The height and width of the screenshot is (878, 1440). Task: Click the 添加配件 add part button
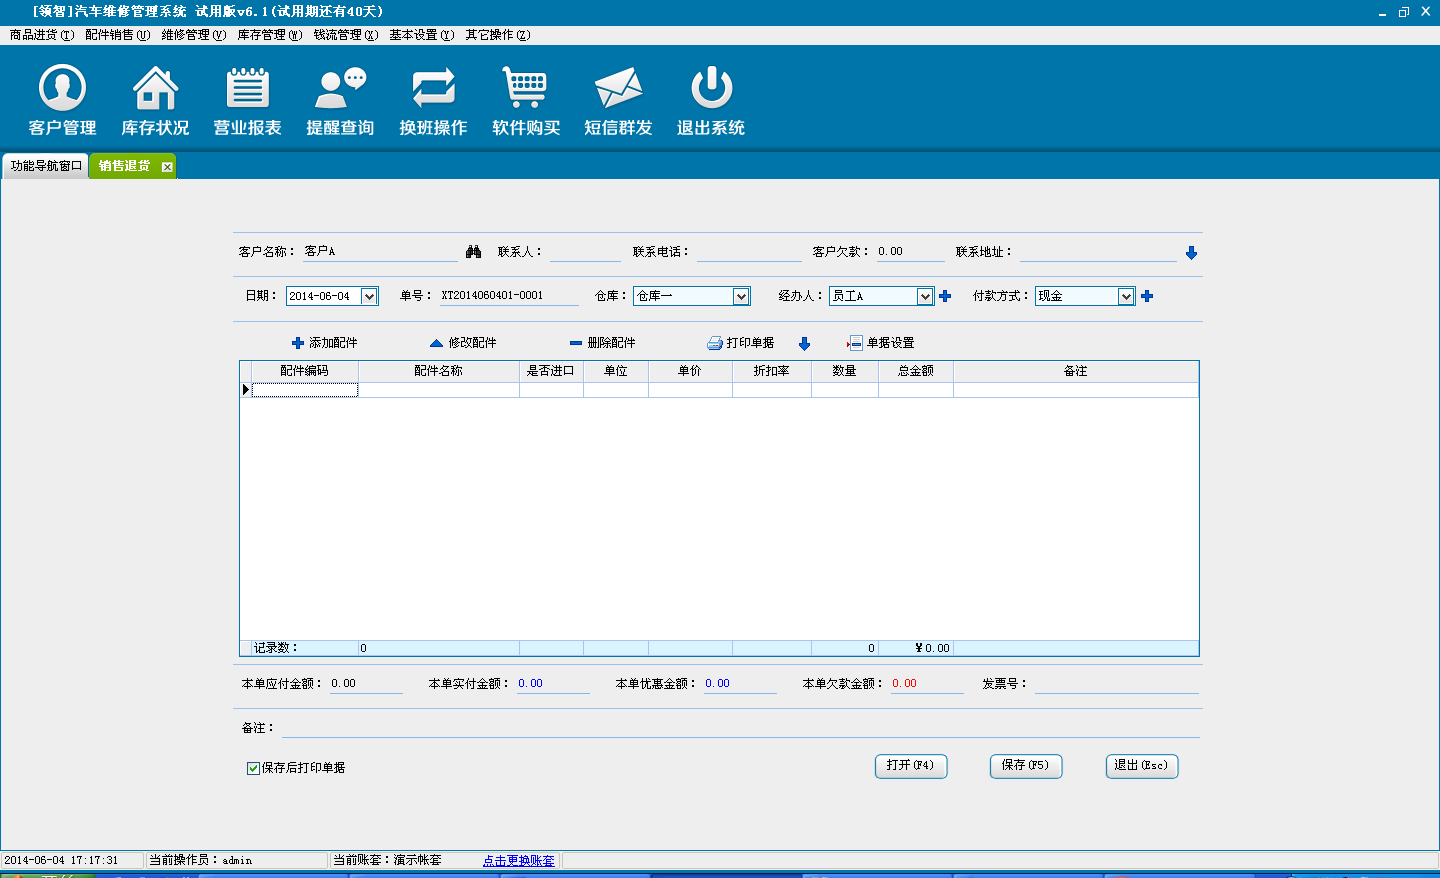324,343
